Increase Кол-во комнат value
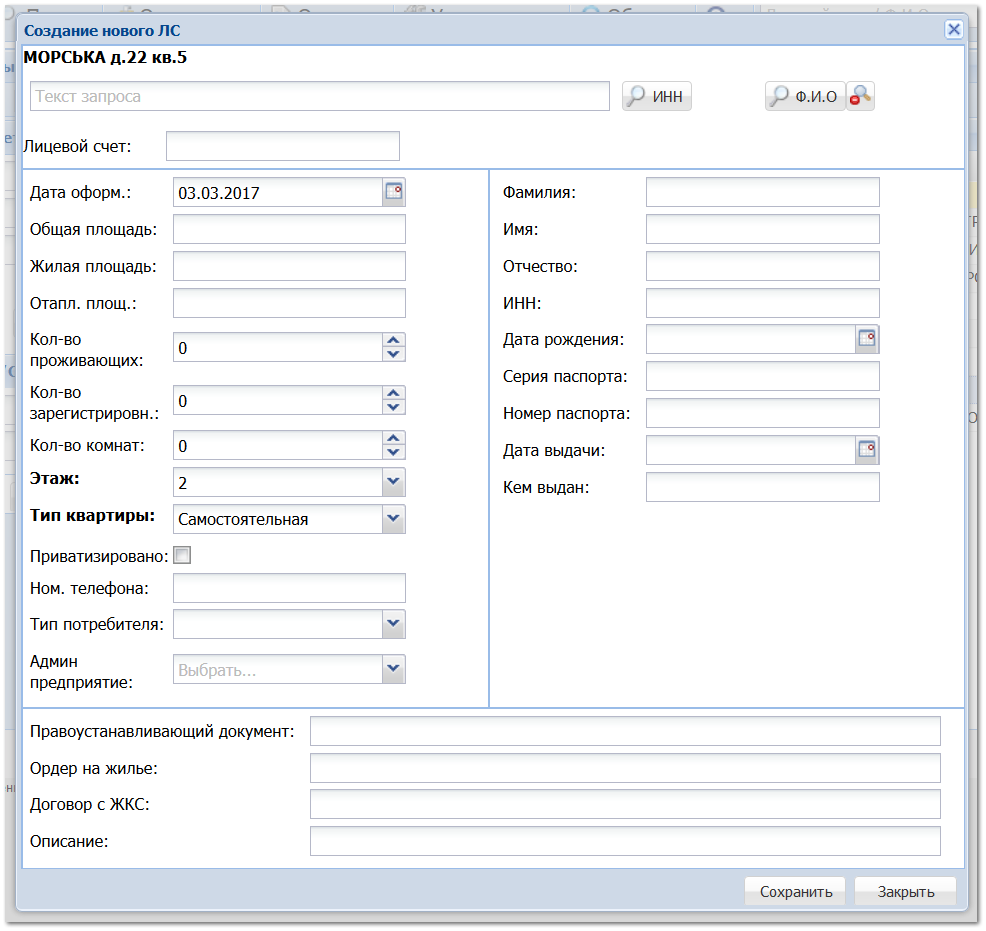 coord(394,438)
